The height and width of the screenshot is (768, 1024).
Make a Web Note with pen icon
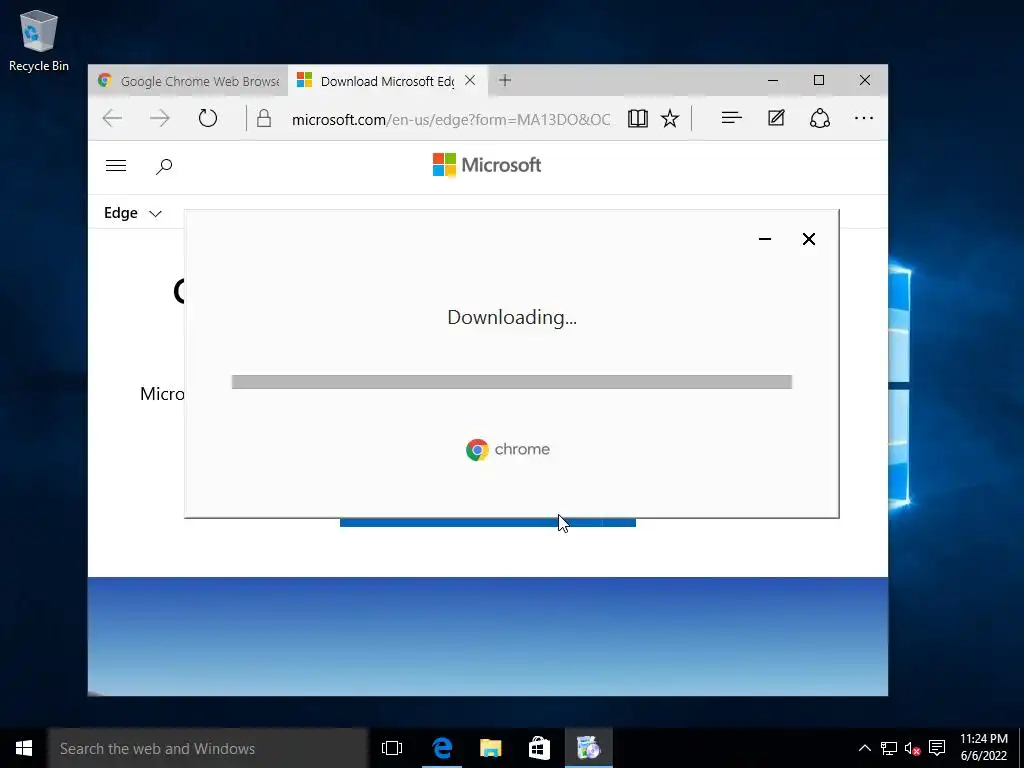[x=776, y=118]
